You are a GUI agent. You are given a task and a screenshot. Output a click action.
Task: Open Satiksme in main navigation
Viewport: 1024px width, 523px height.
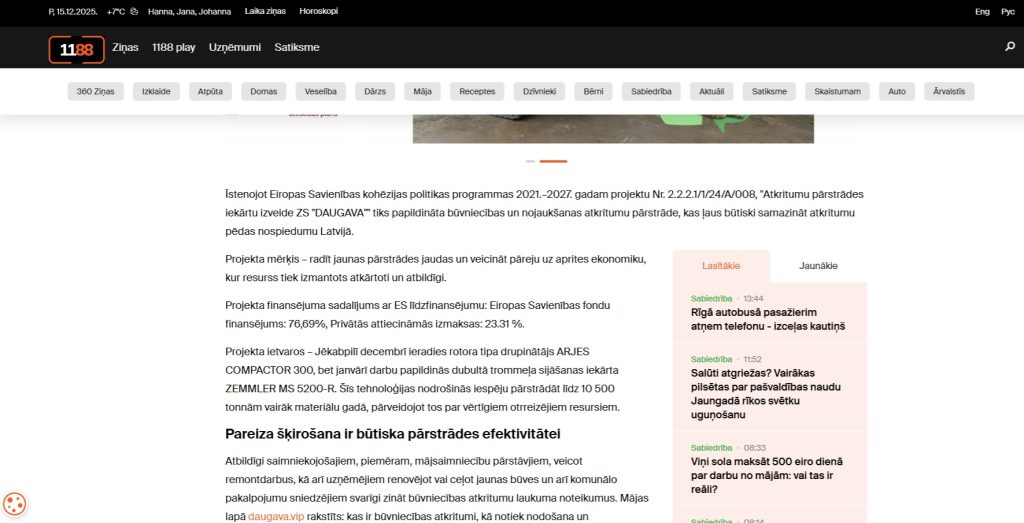(x=297, y=47)
